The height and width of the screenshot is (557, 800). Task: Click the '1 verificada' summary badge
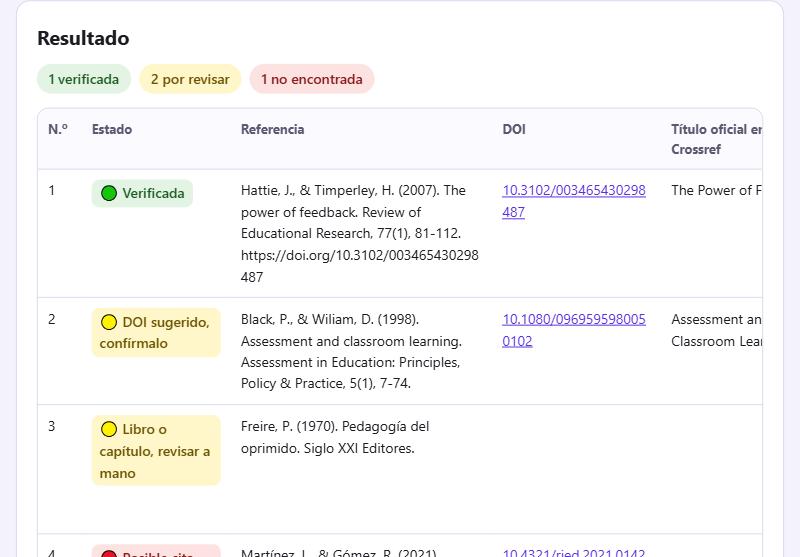point(84,79)
